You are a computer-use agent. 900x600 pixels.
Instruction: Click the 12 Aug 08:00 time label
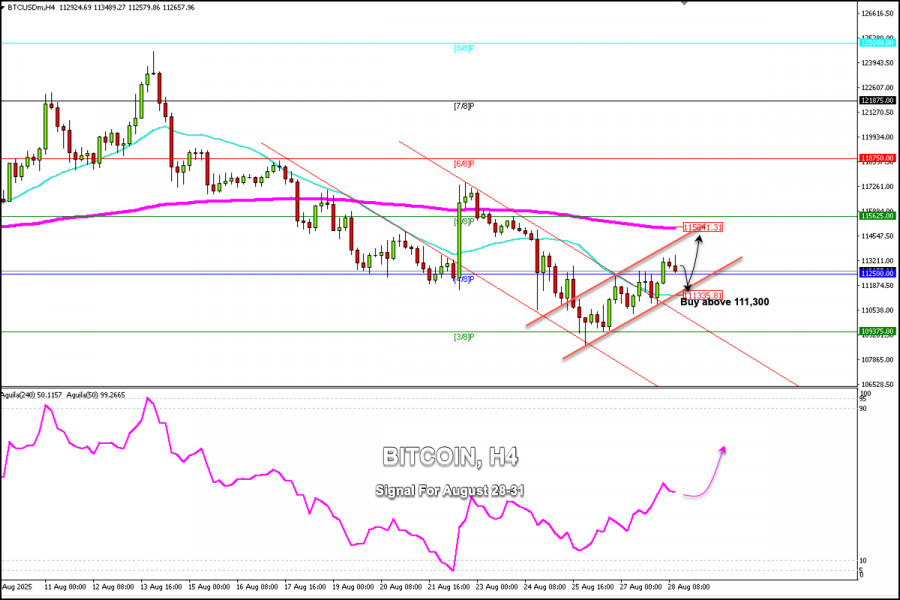[113, 587]
